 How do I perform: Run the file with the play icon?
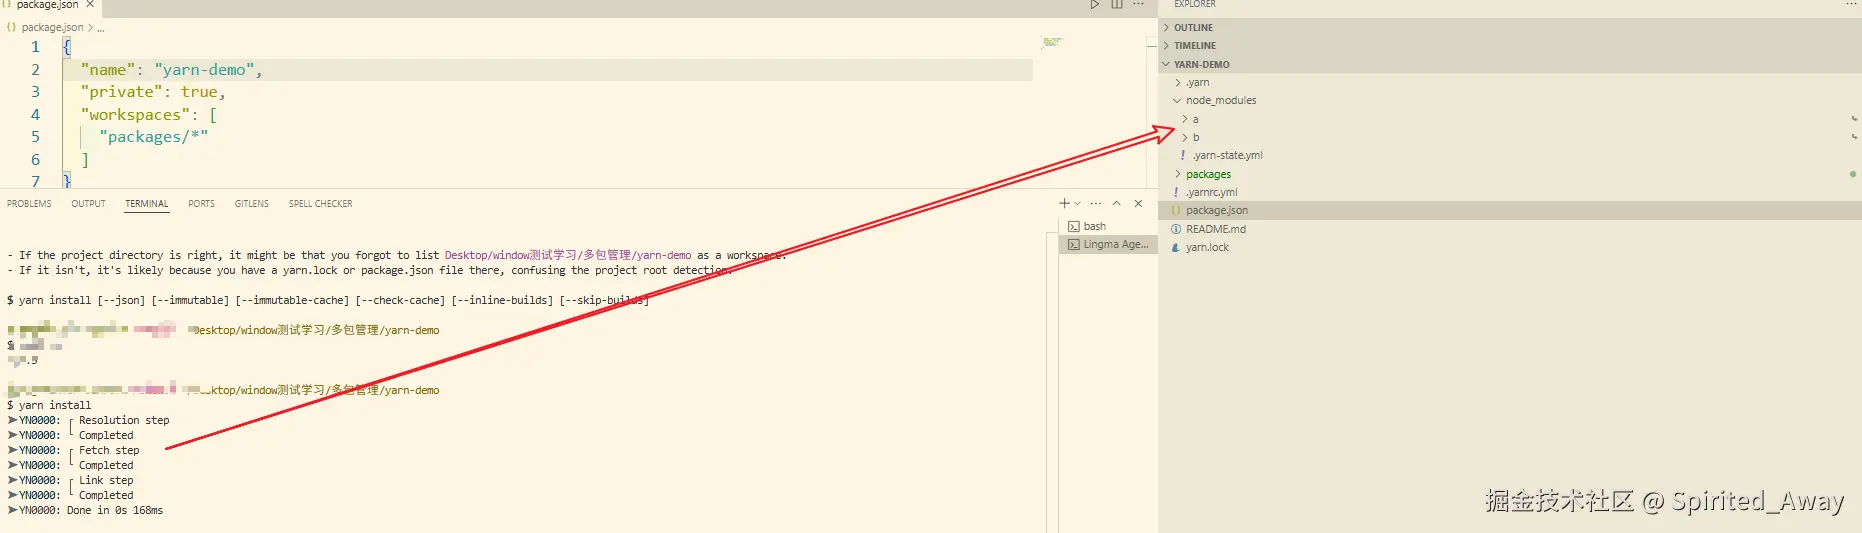pos(1095,5)
